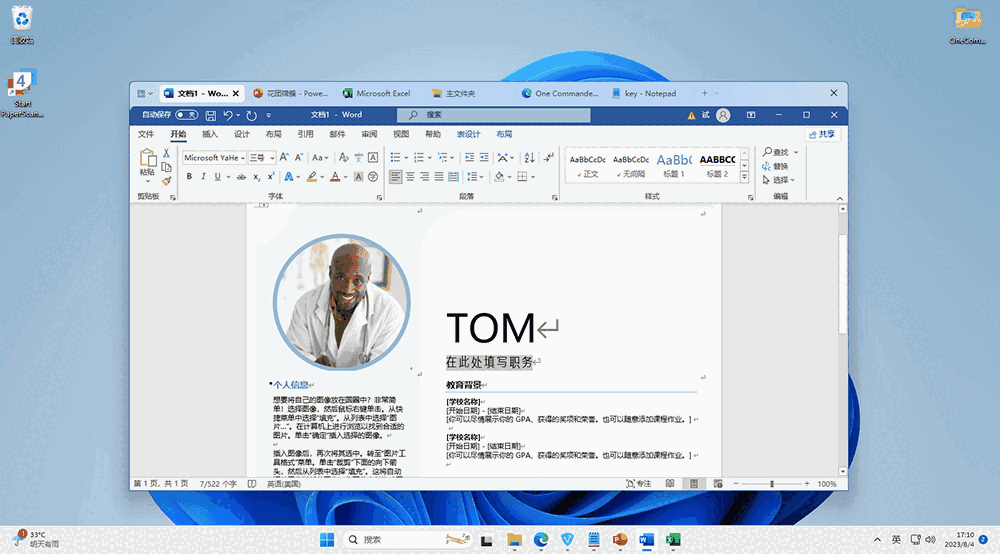Apply Bold formatting to the text

tap(188, 177)
